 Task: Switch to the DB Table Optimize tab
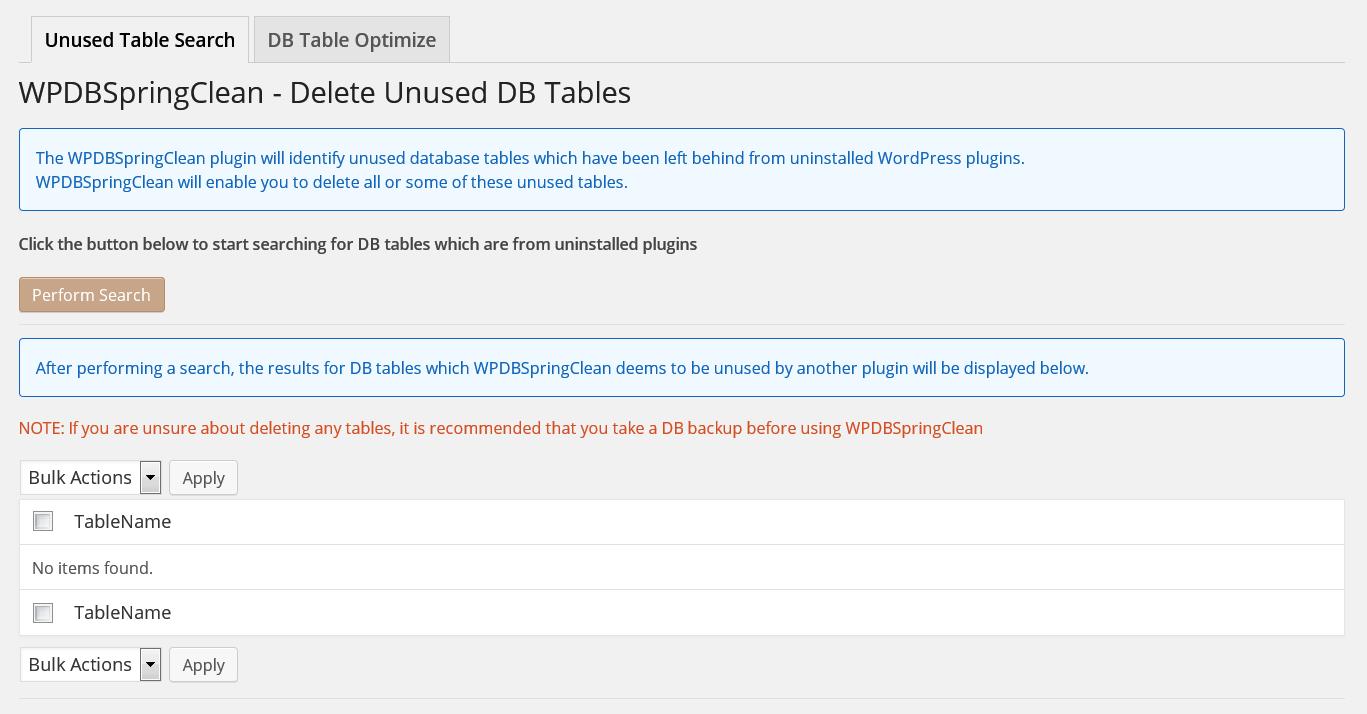pos(351,40)
